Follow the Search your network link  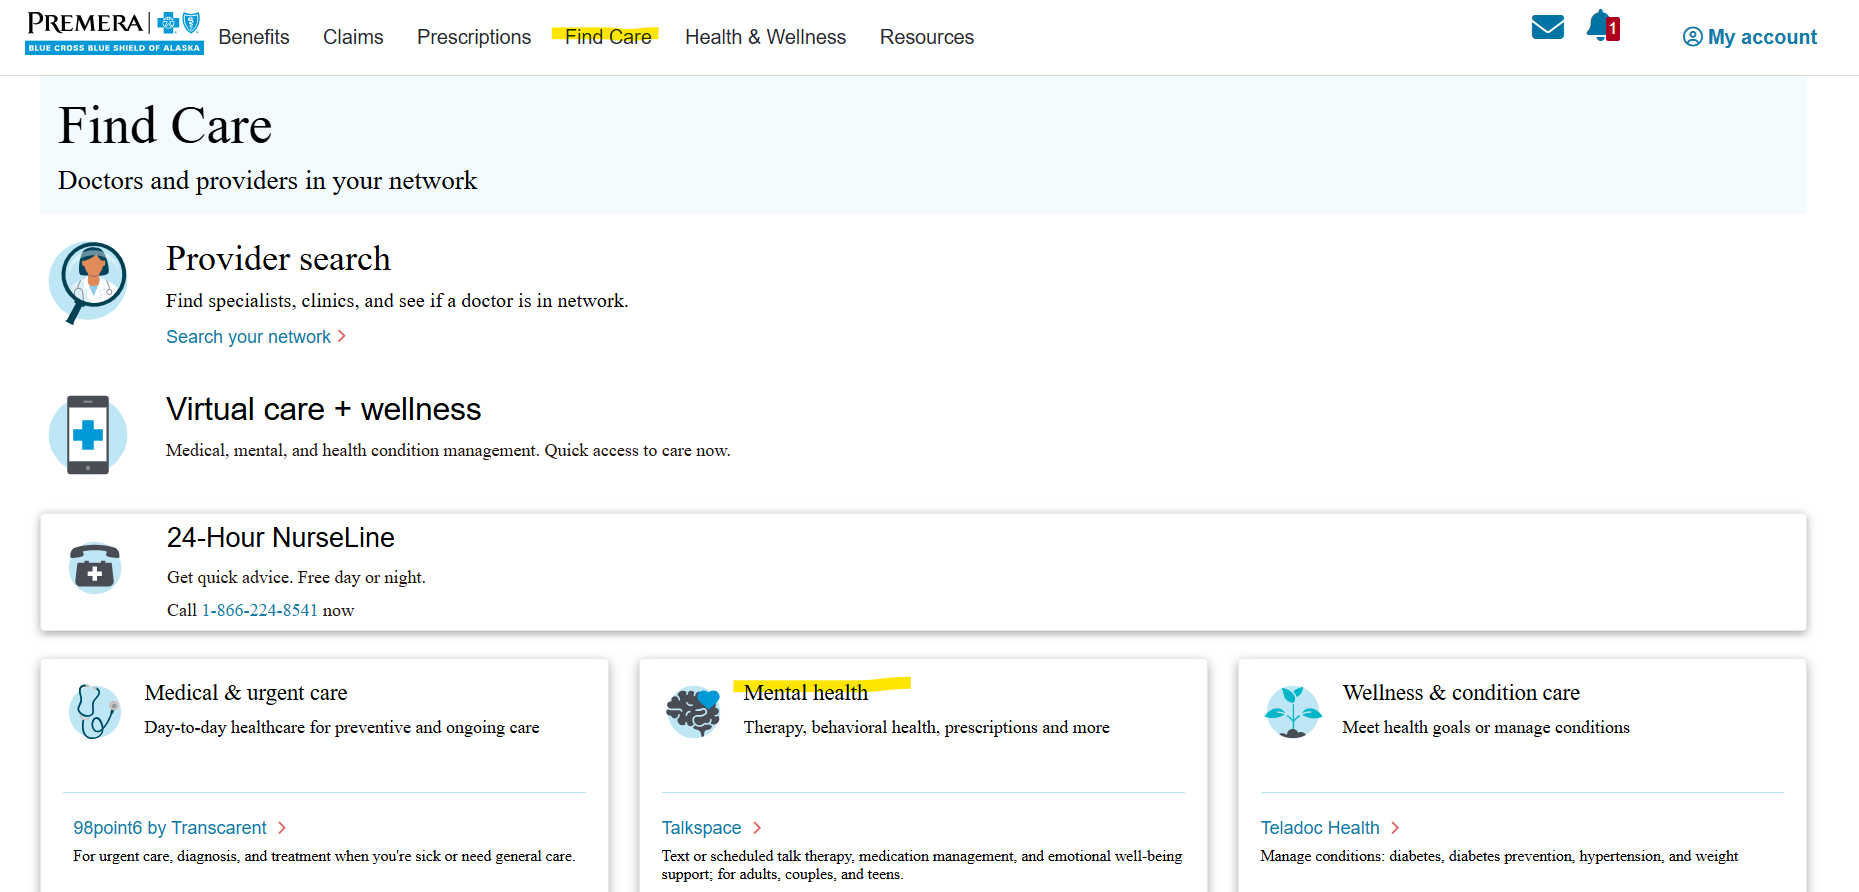click(248, 337)
